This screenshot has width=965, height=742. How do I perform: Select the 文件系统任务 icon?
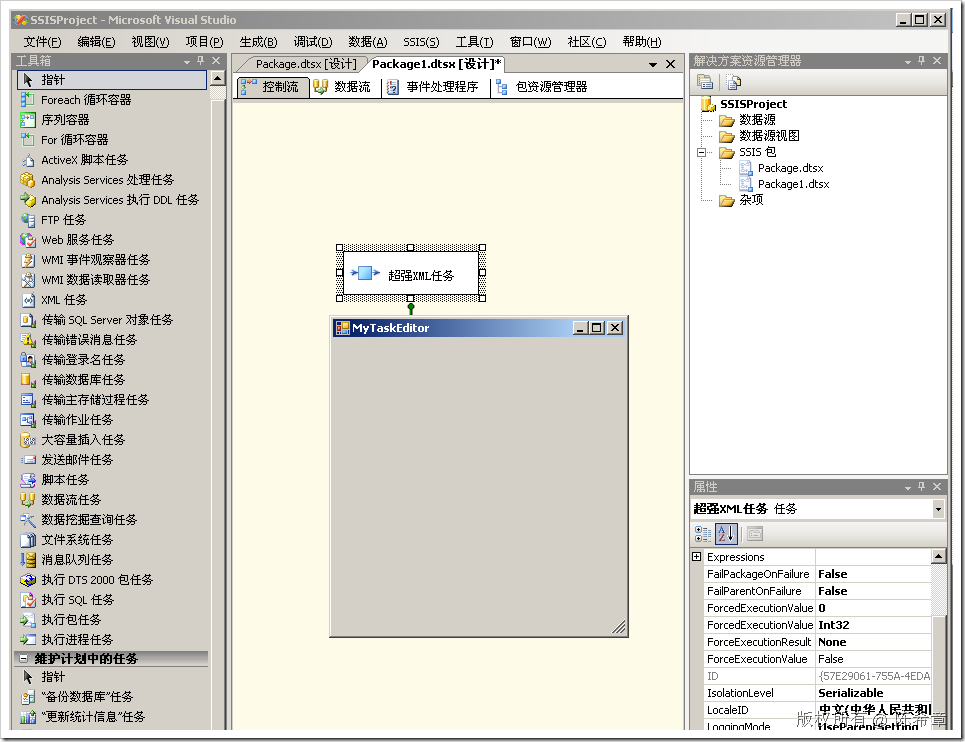28,540
